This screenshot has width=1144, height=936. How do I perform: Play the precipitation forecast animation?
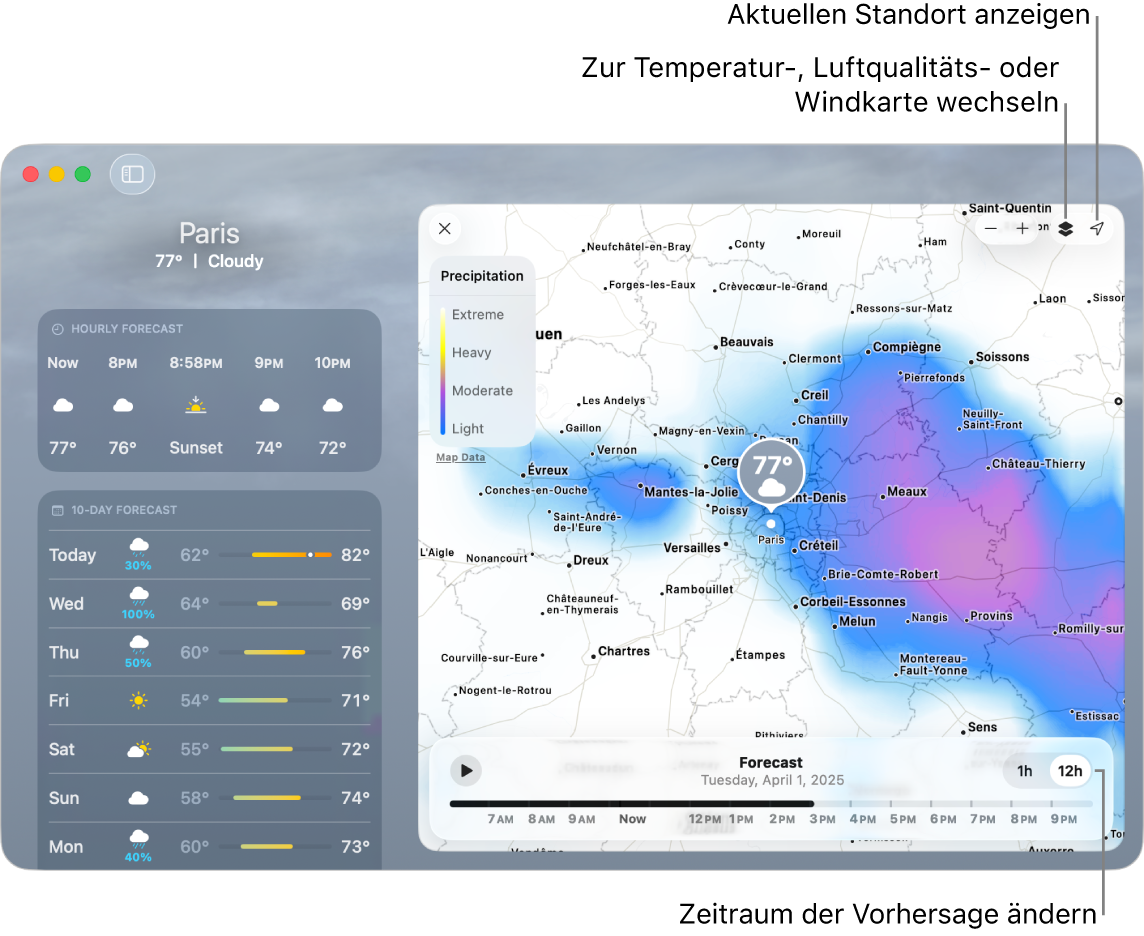pos(465,770)
